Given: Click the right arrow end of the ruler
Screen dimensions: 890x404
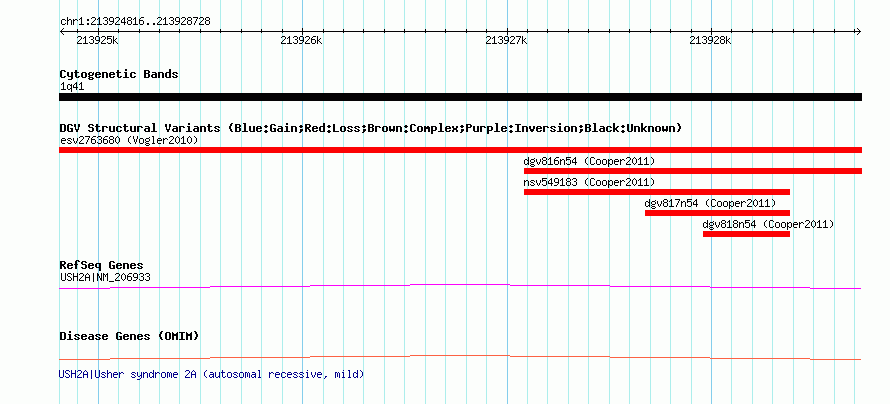Looking at the screenshot, I should coord(859,31).
